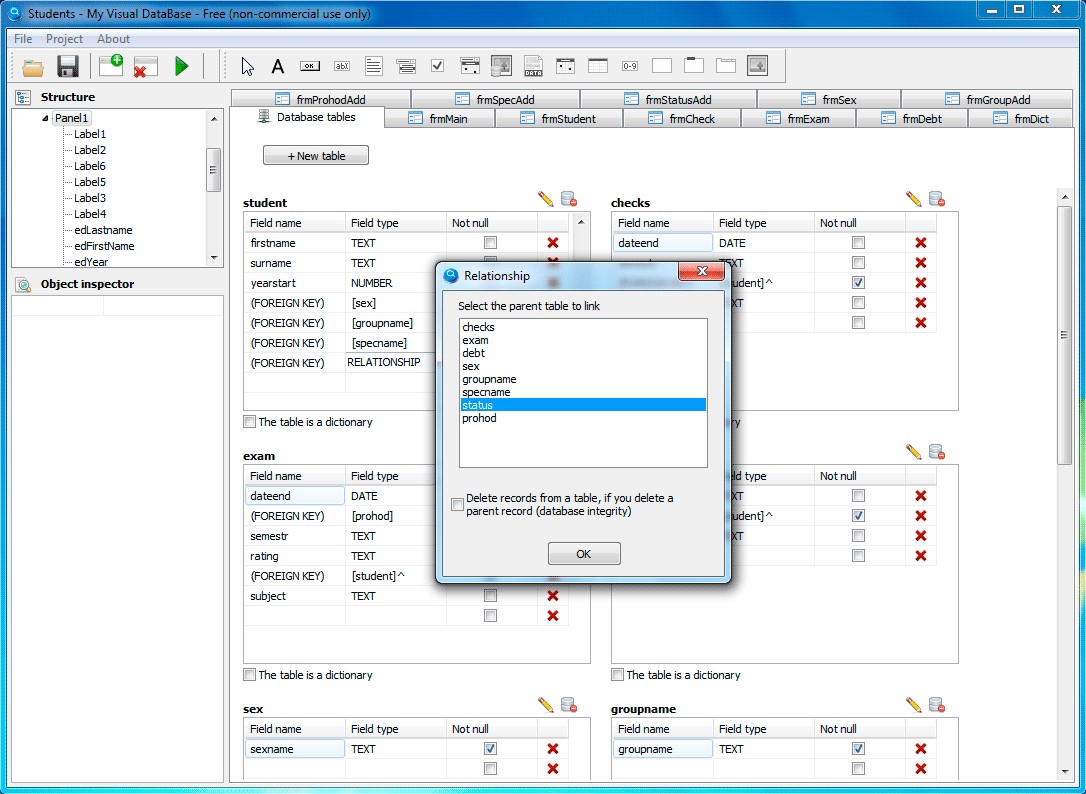Screen dimensions: 1086x794
Task: Toggle Not null checkbox for firstname field
Action: pyautogui.click(x=490, y=243)
